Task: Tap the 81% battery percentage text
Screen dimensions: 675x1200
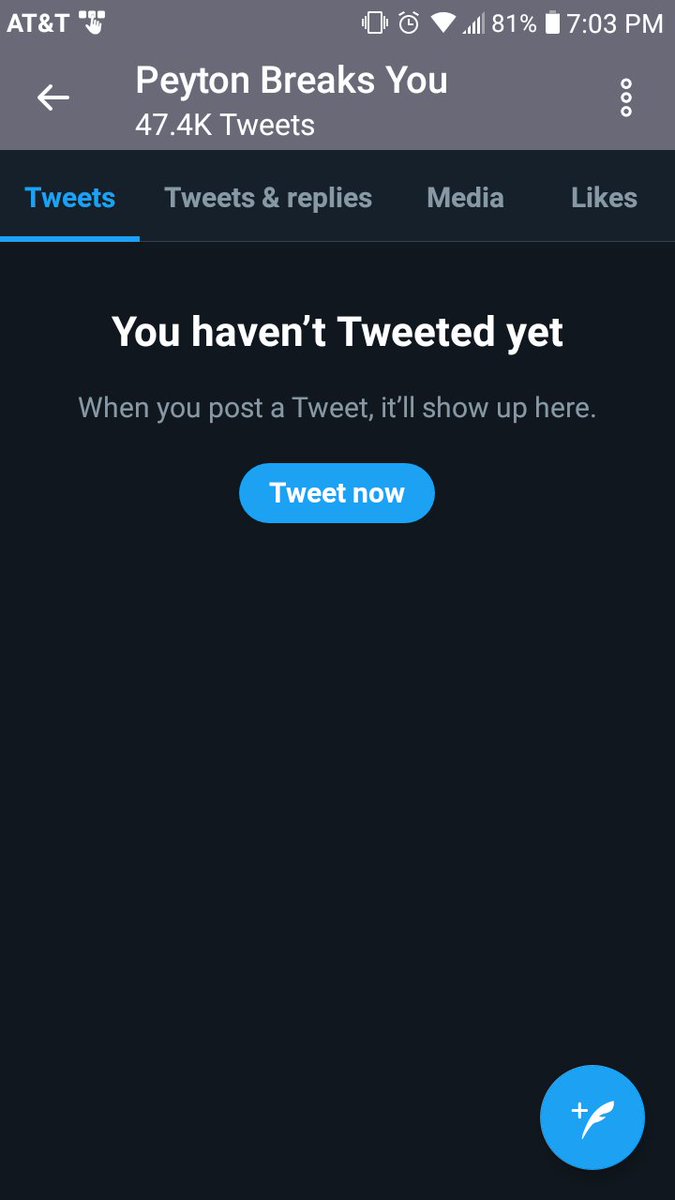Action: pyautogui.click(x=514, y=23)
